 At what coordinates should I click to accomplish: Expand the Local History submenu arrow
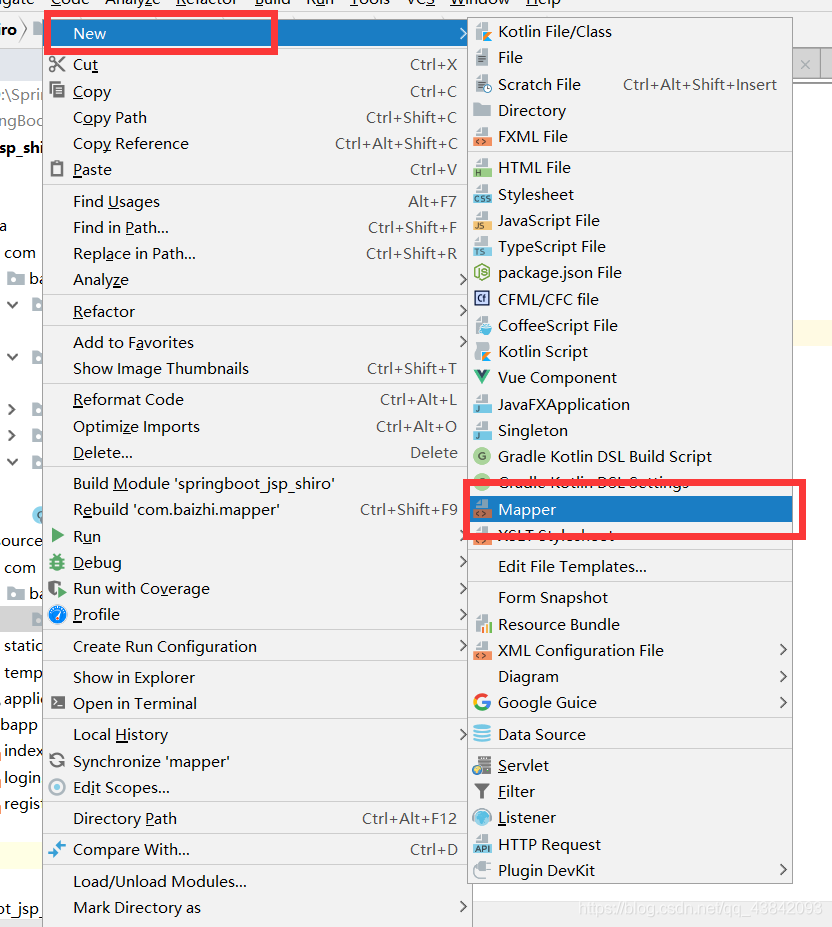click(x=462, y=734)
